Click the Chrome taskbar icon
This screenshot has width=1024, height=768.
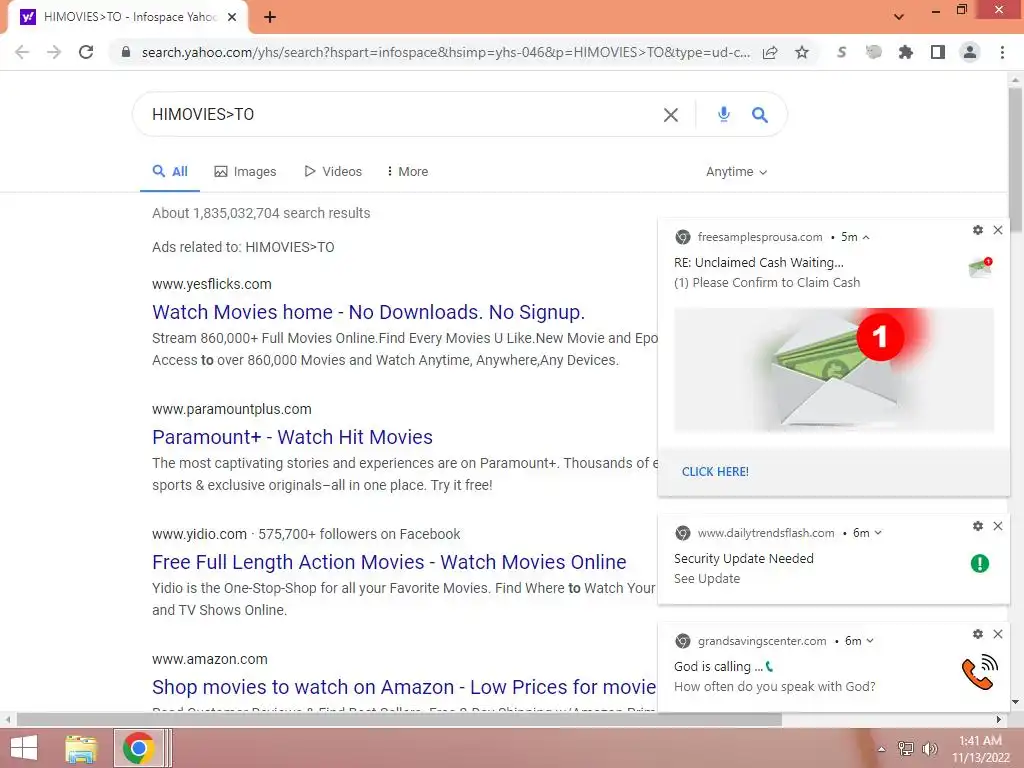pos(138,748)
